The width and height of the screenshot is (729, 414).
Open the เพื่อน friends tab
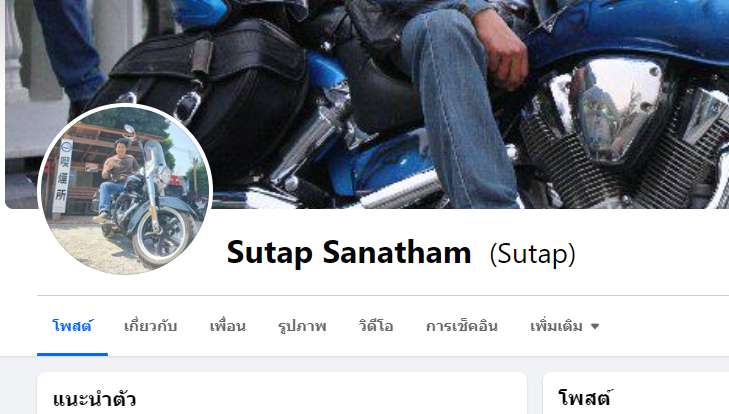coord(227,326)
